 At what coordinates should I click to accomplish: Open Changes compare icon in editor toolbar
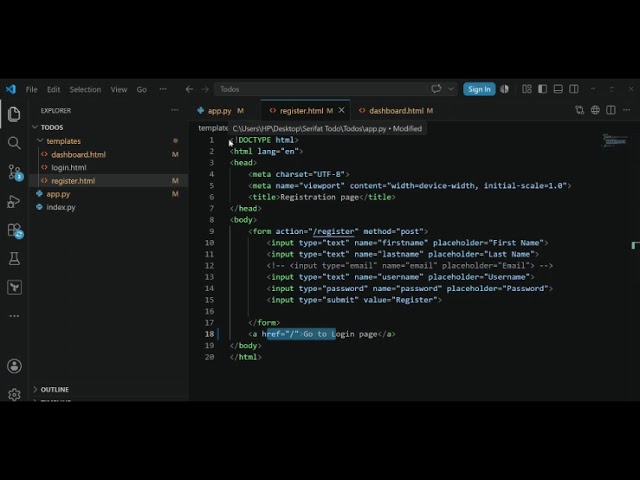pos(580,110)
